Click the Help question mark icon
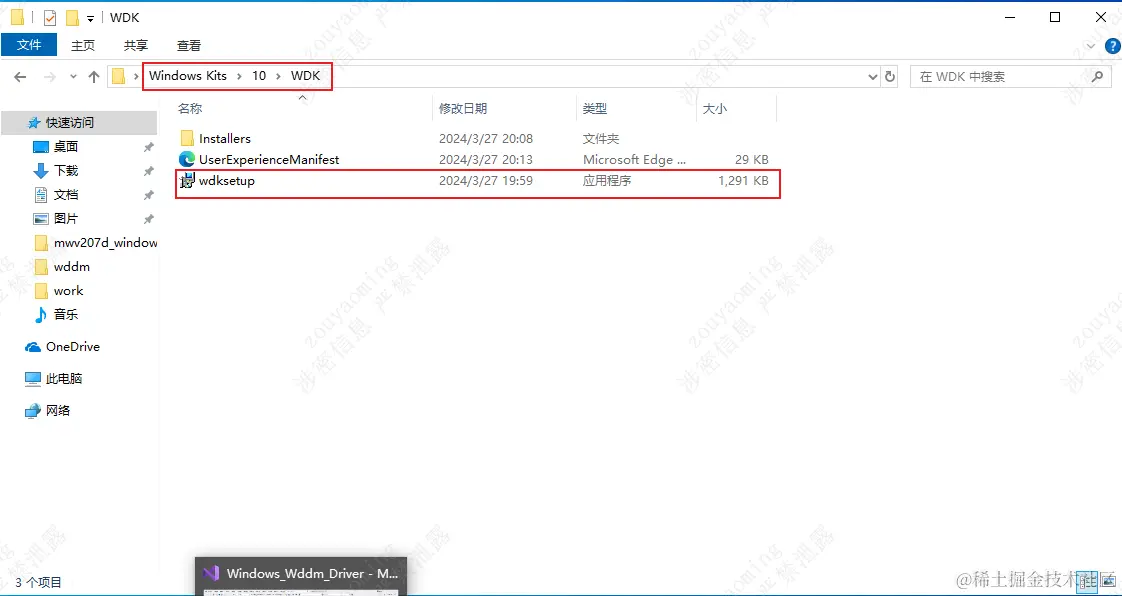 pos(1112,46)
